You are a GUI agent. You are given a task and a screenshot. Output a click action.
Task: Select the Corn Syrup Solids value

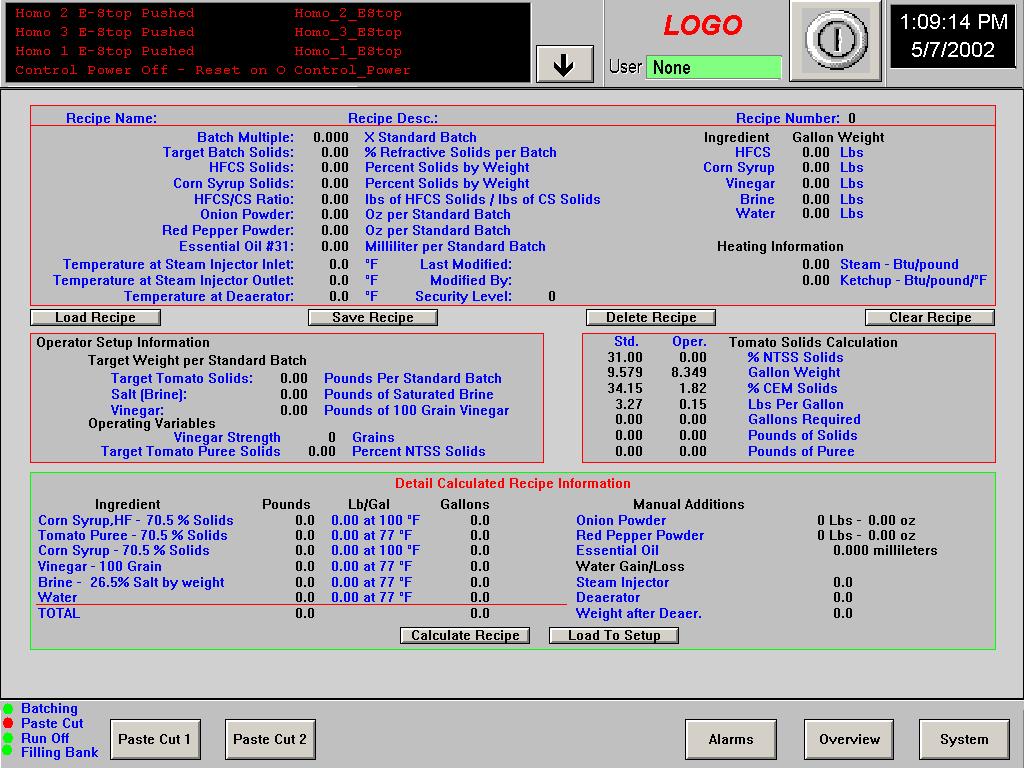335,184
